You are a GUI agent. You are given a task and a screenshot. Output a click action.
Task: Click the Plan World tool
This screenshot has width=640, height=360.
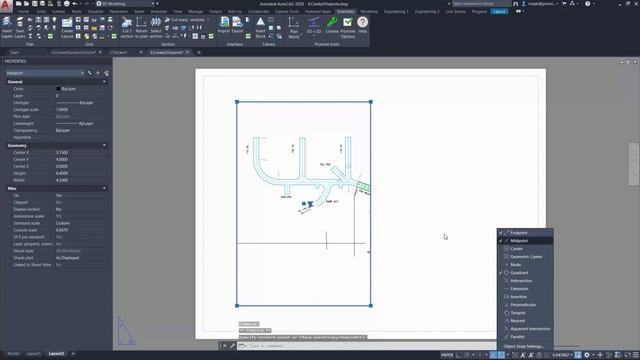pyautogui.click(x=293, y=28)
